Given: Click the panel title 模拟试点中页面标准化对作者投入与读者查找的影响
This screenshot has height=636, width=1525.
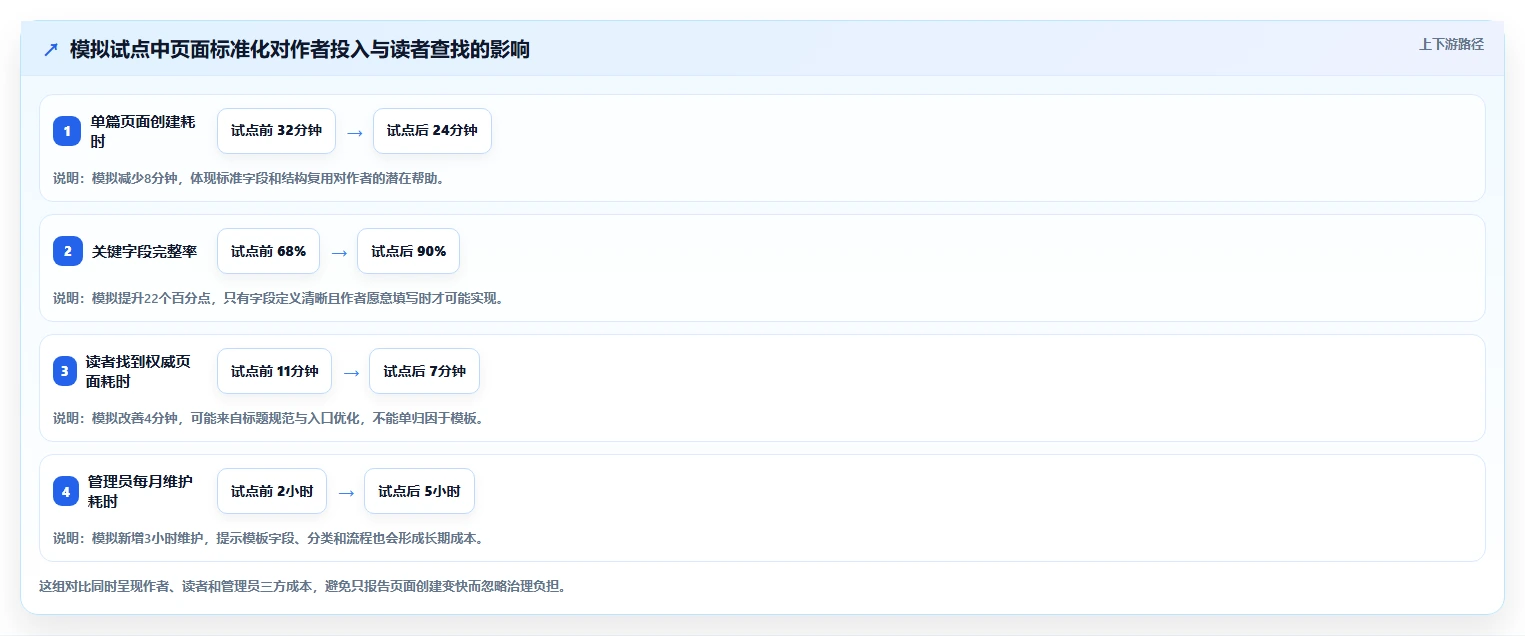Looking at the screenshot, I should 300,49.
